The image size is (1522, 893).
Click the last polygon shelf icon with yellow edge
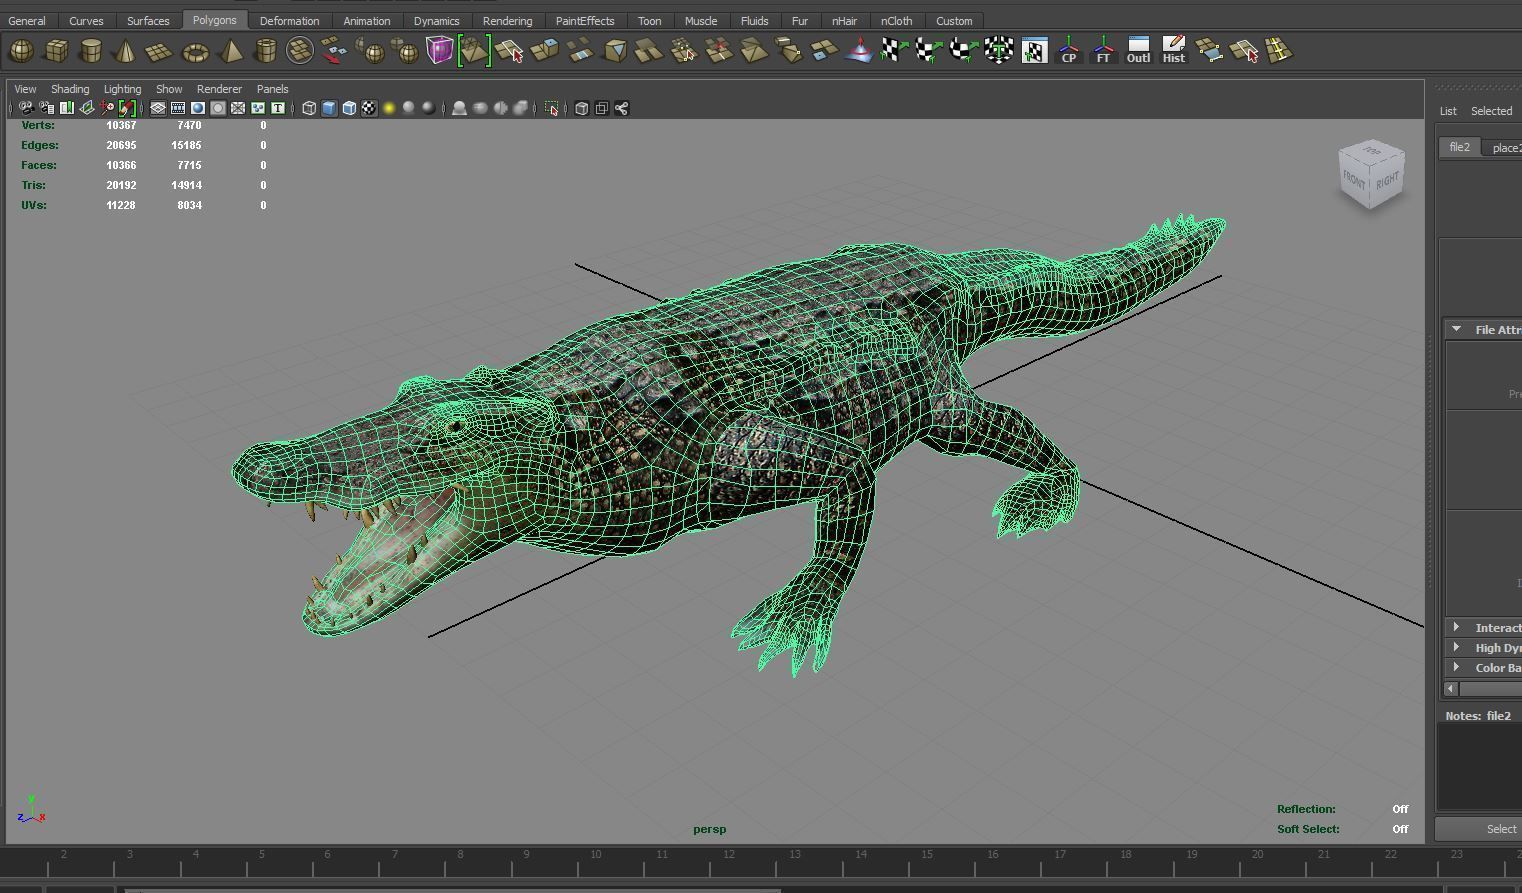[x=1278, y=50]
